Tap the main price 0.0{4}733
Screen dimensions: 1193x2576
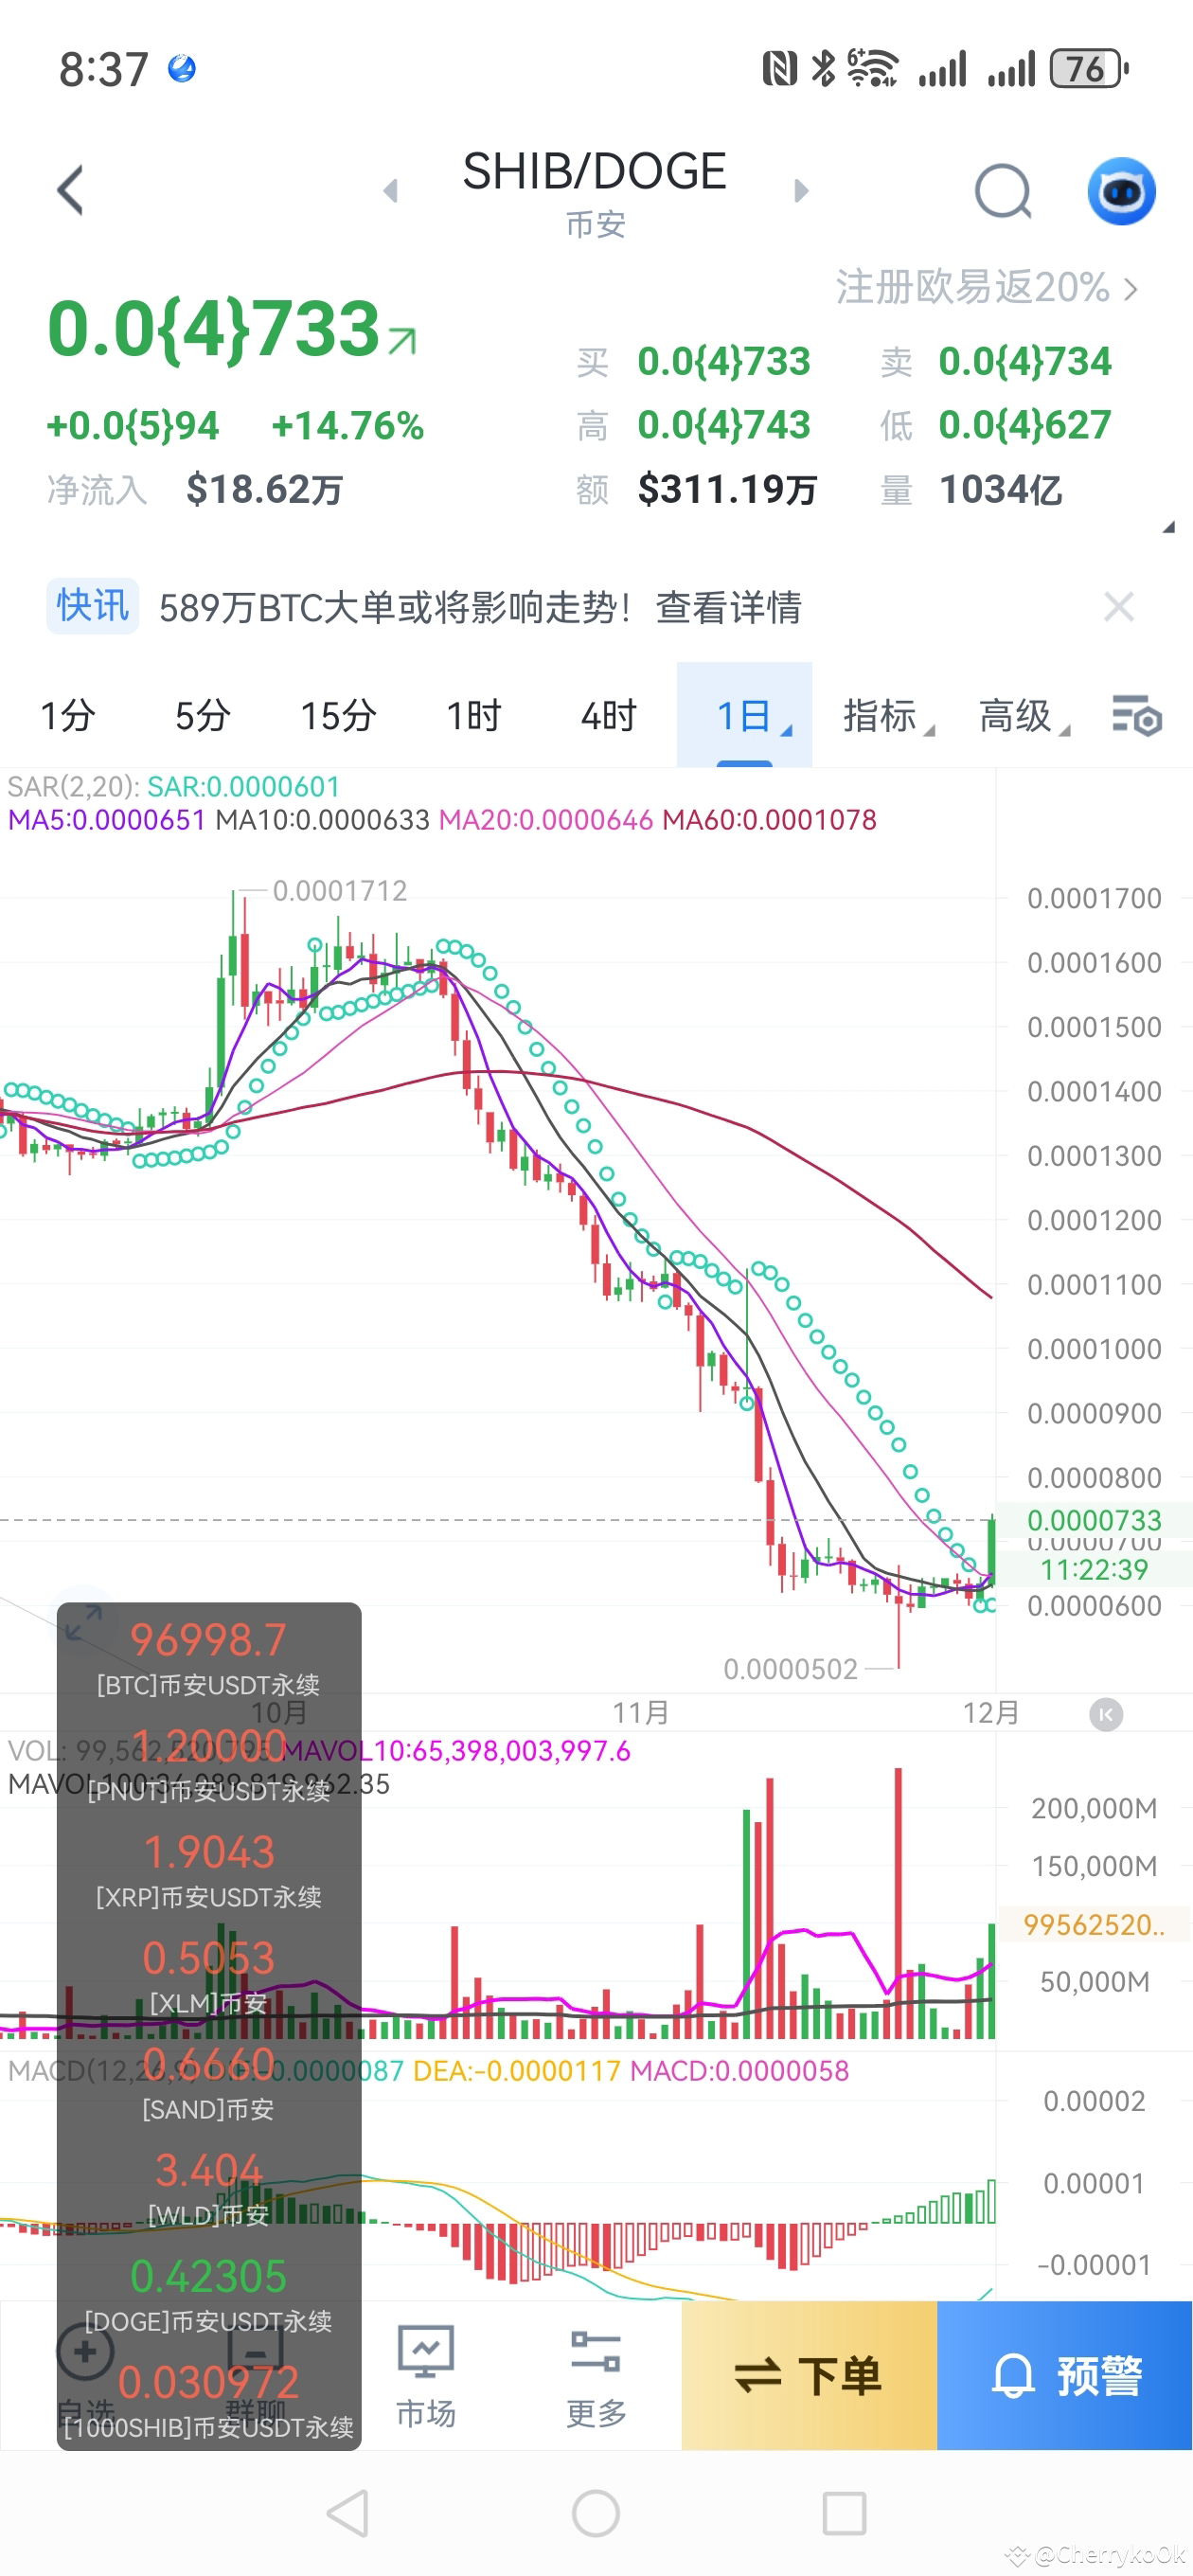[214, 329]
